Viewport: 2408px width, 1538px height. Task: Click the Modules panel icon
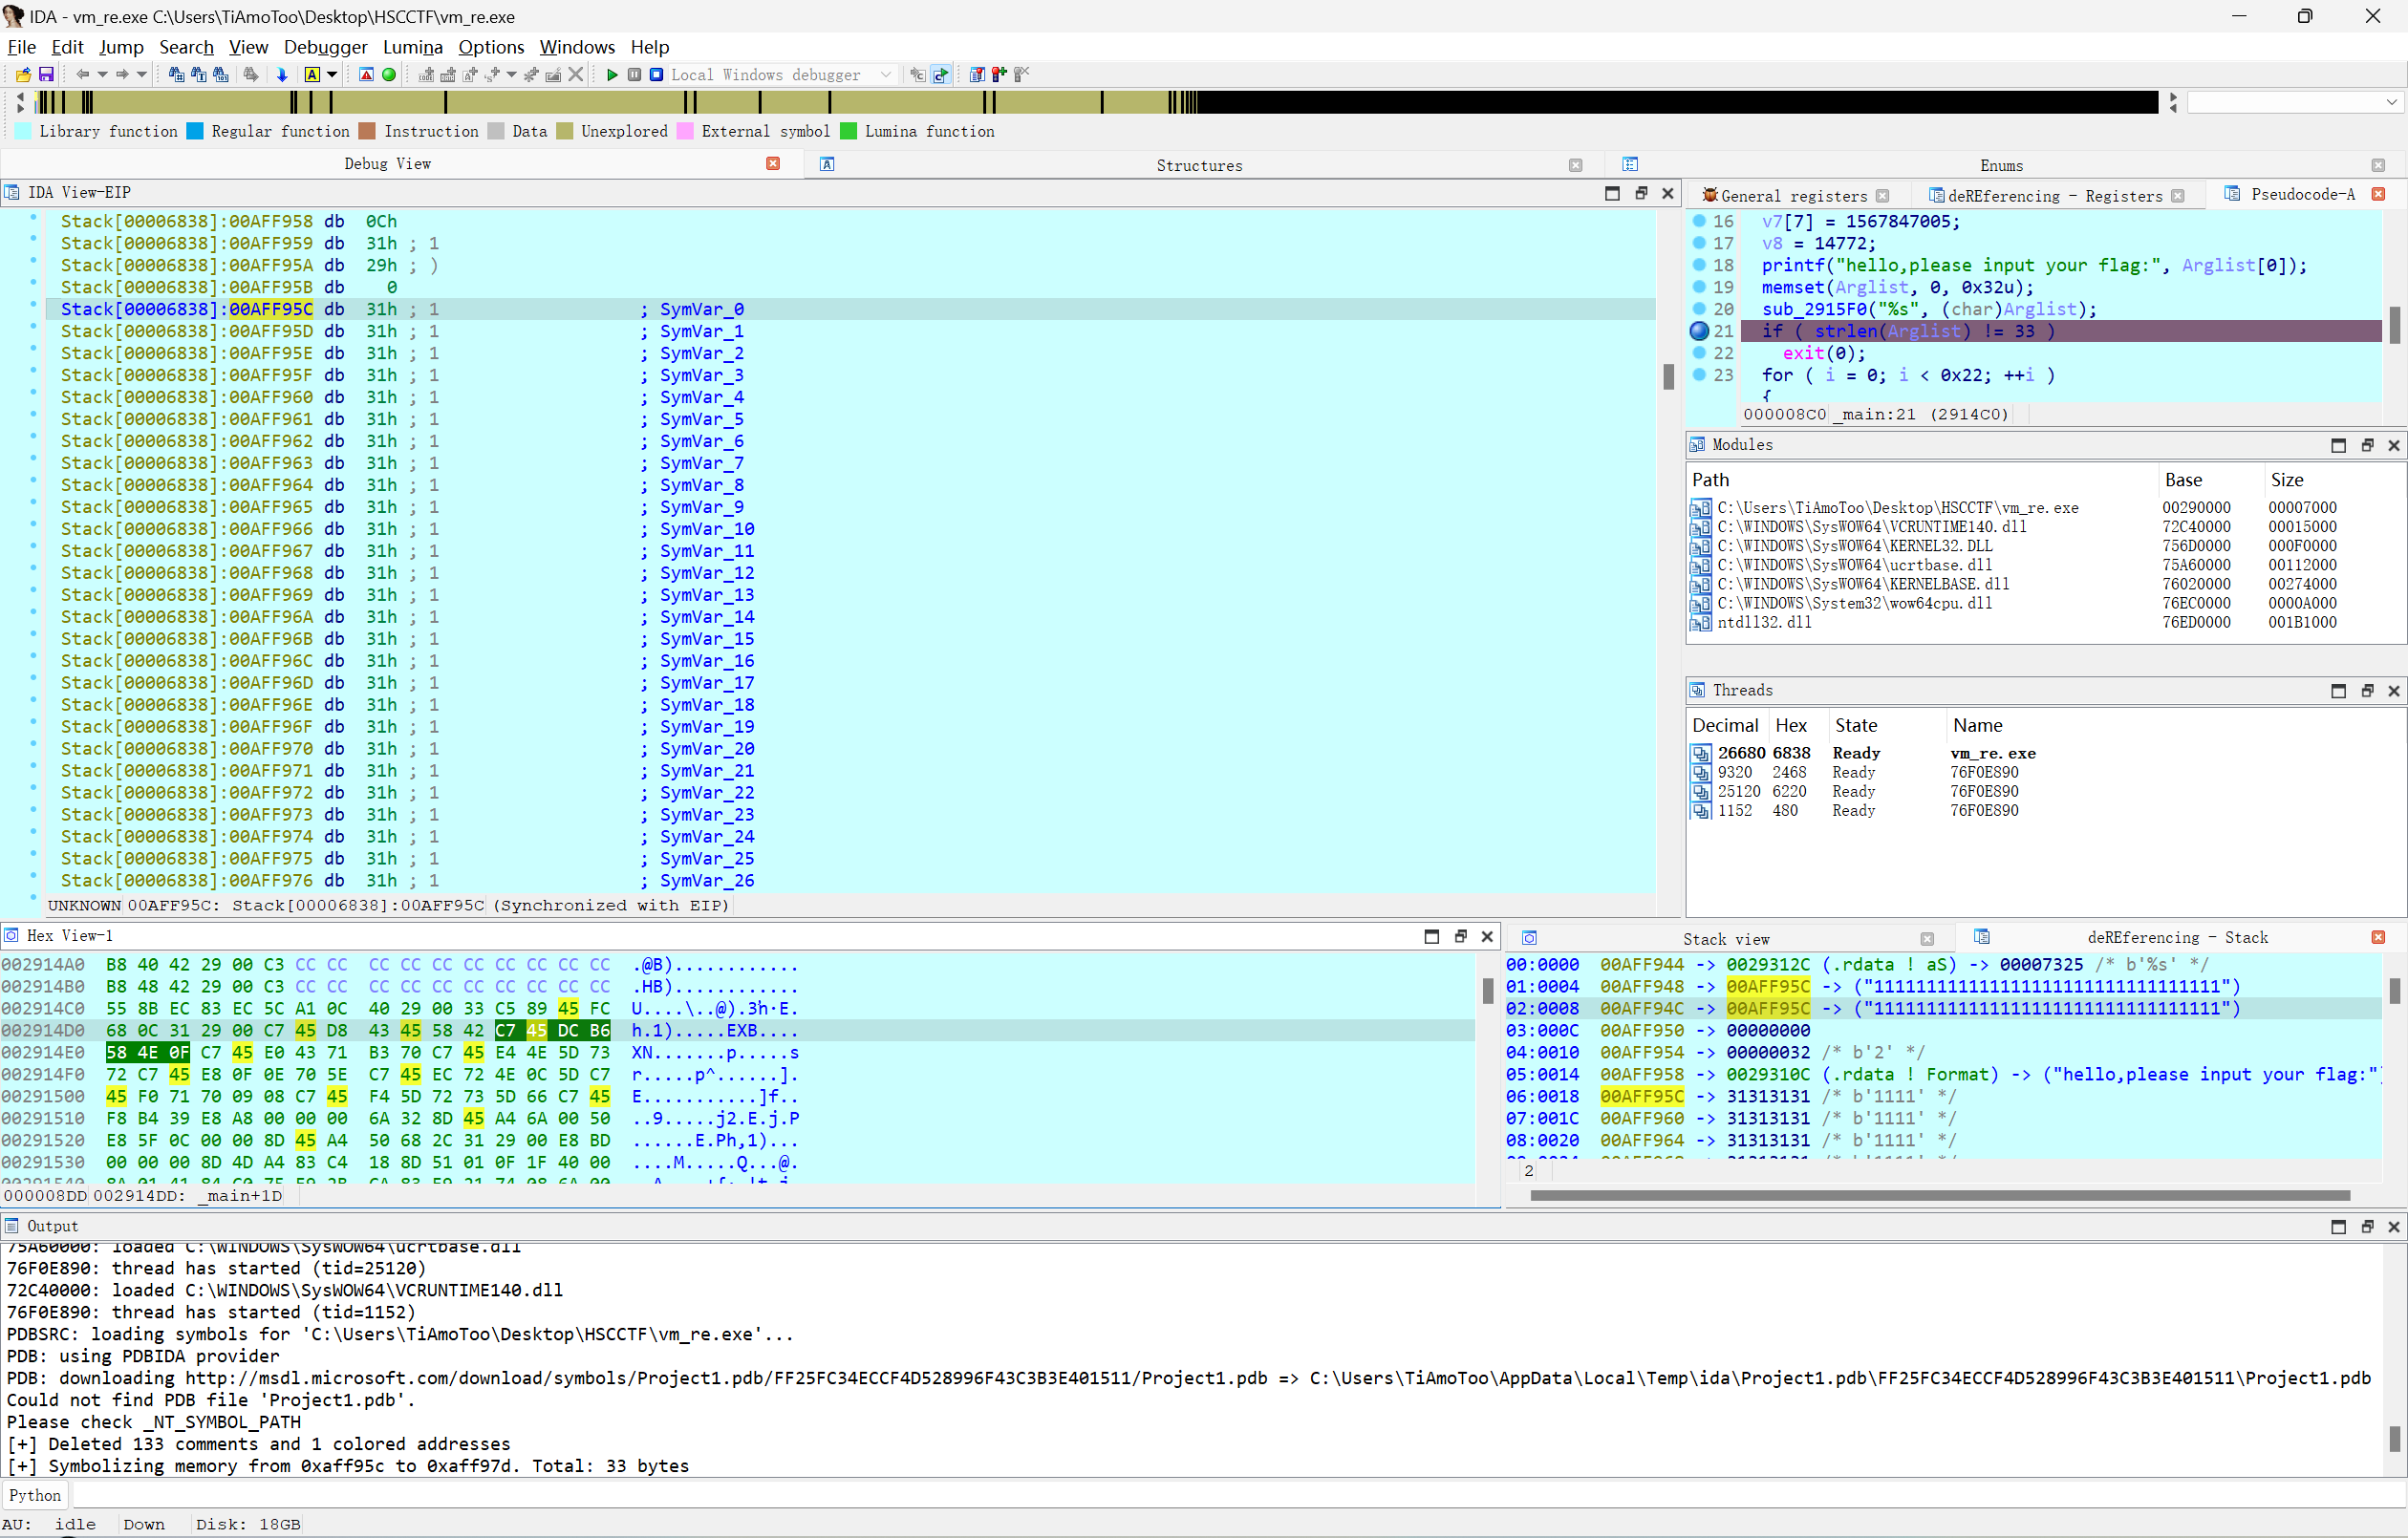(1697, 445)
